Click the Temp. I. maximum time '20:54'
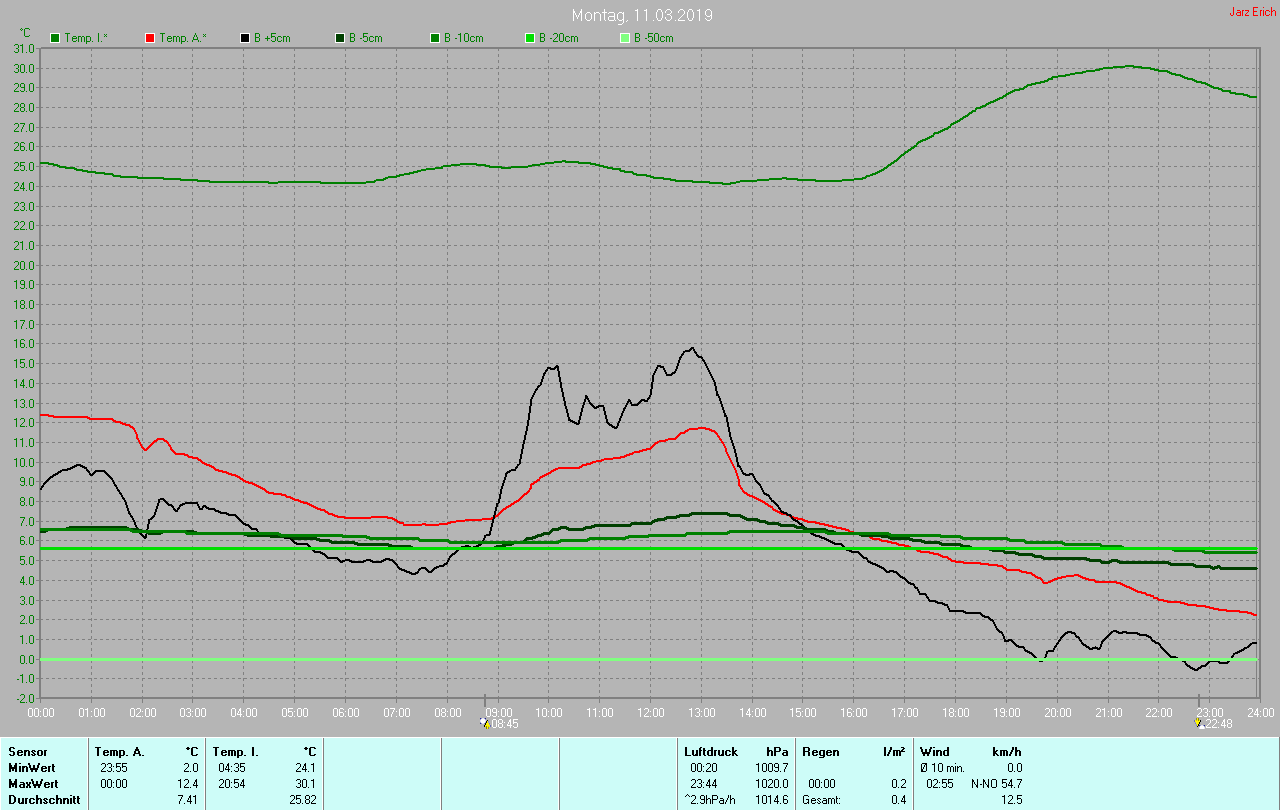 coord(232,783)
